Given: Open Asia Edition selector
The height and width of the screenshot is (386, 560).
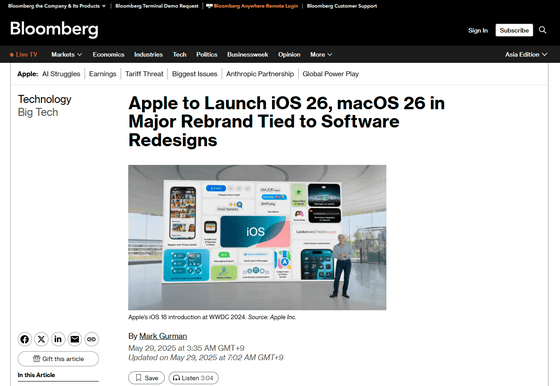Looking at the screenshot, I should [x=526, y=55].
